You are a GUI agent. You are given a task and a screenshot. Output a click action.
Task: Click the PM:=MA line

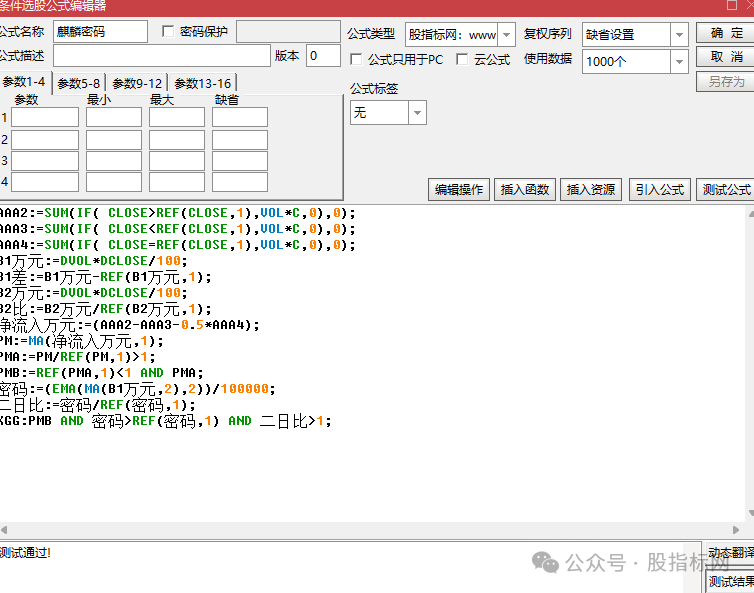pos(81,341)
